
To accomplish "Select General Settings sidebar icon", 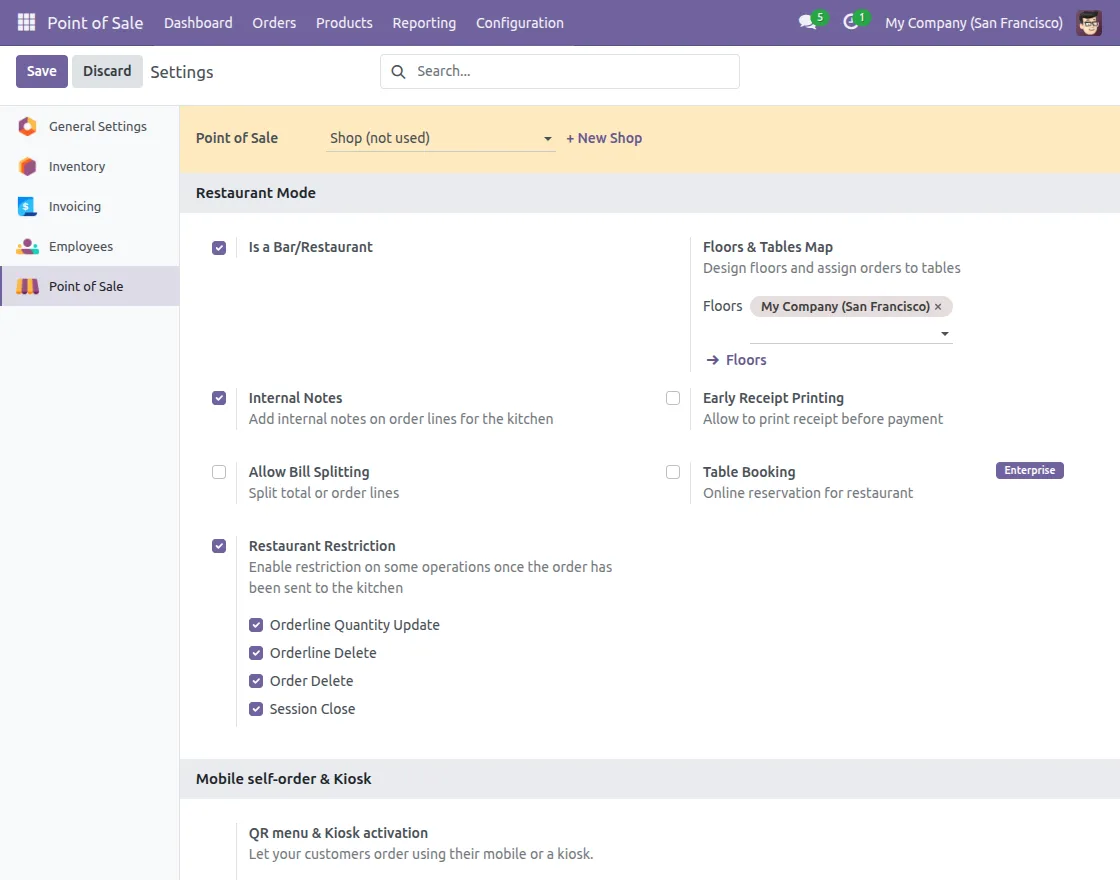I will (28, 126).
